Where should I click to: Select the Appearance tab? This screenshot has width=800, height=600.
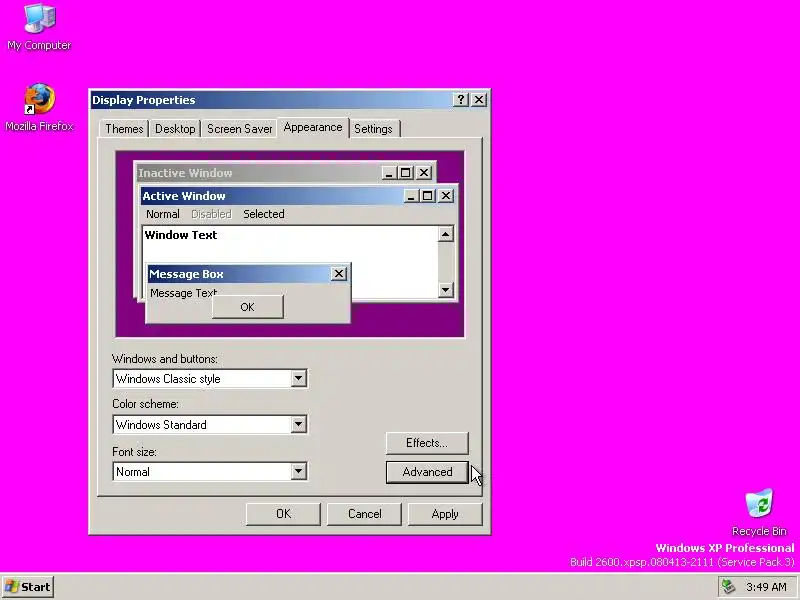pyautogui.click(x=313, y=127)
